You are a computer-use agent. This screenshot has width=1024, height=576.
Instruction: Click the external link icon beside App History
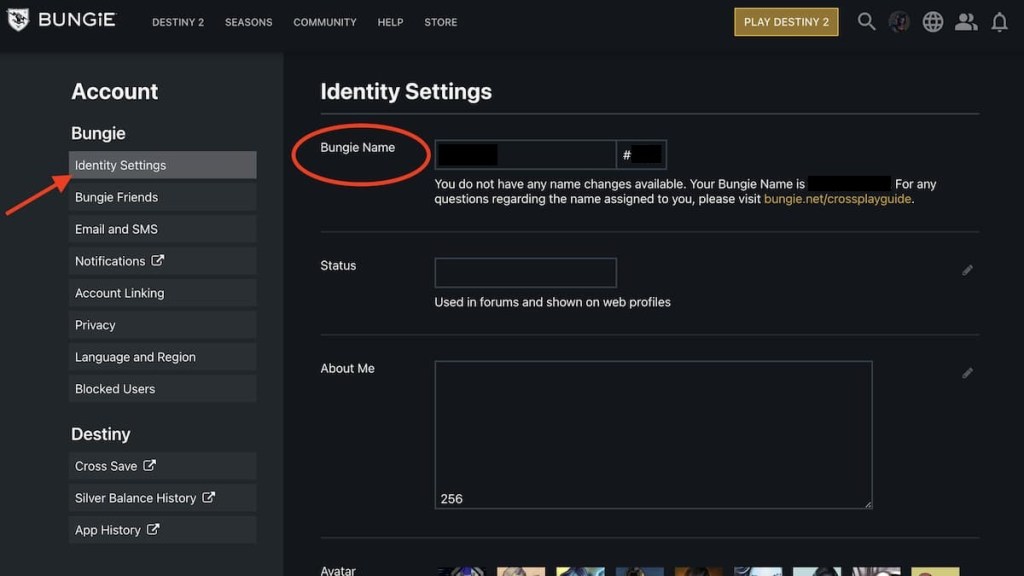point(153,530)
